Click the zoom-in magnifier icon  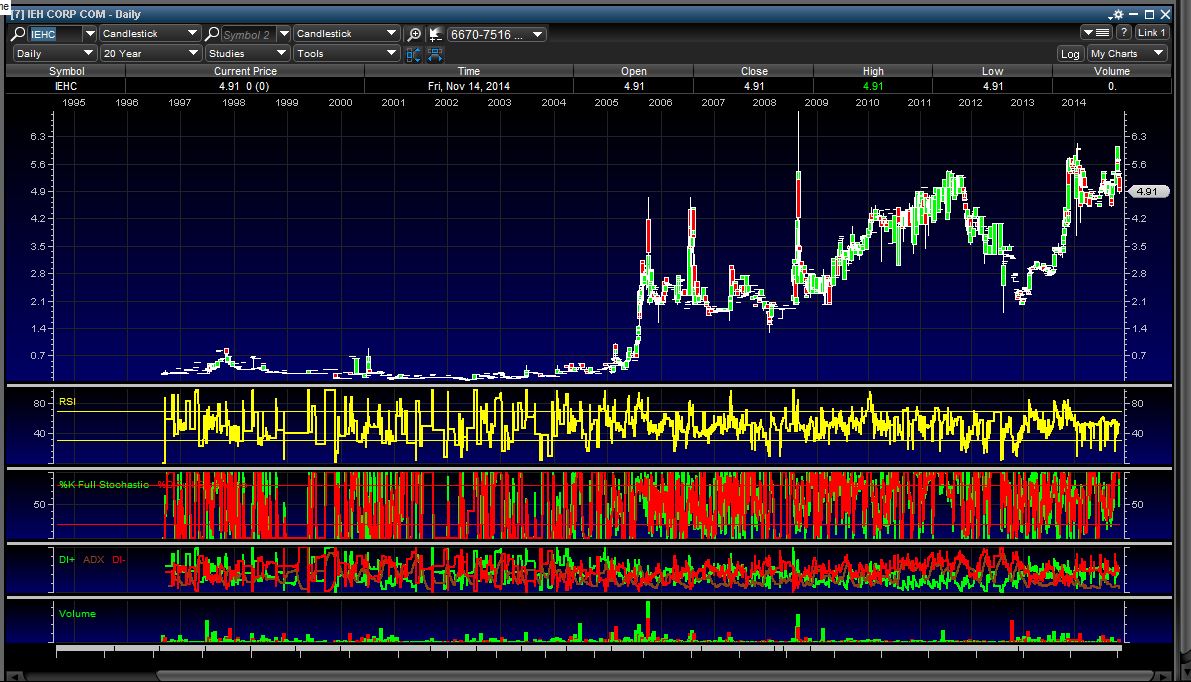(x=415, y=34)
